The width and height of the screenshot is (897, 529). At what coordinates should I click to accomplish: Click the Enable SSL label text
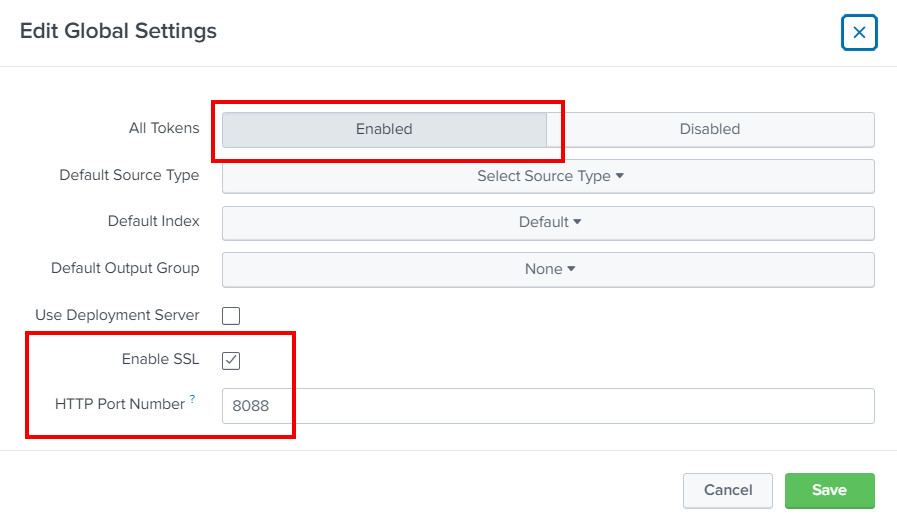tap(160, 359)
